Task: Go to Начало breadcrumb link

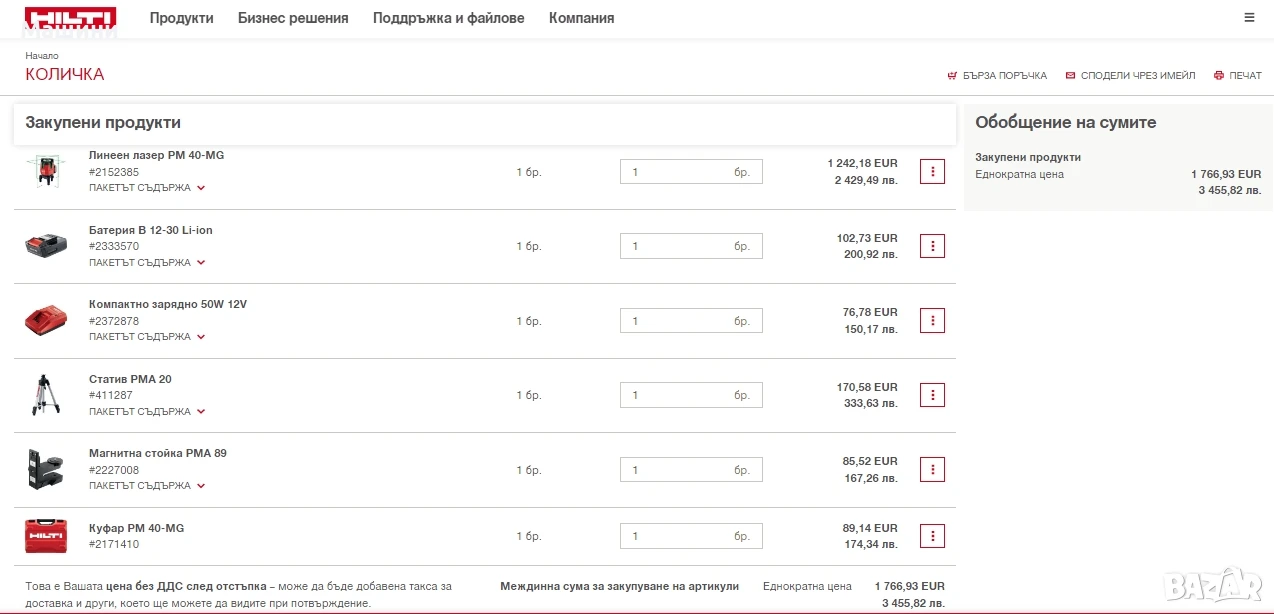Action: [x=42, y=56]
